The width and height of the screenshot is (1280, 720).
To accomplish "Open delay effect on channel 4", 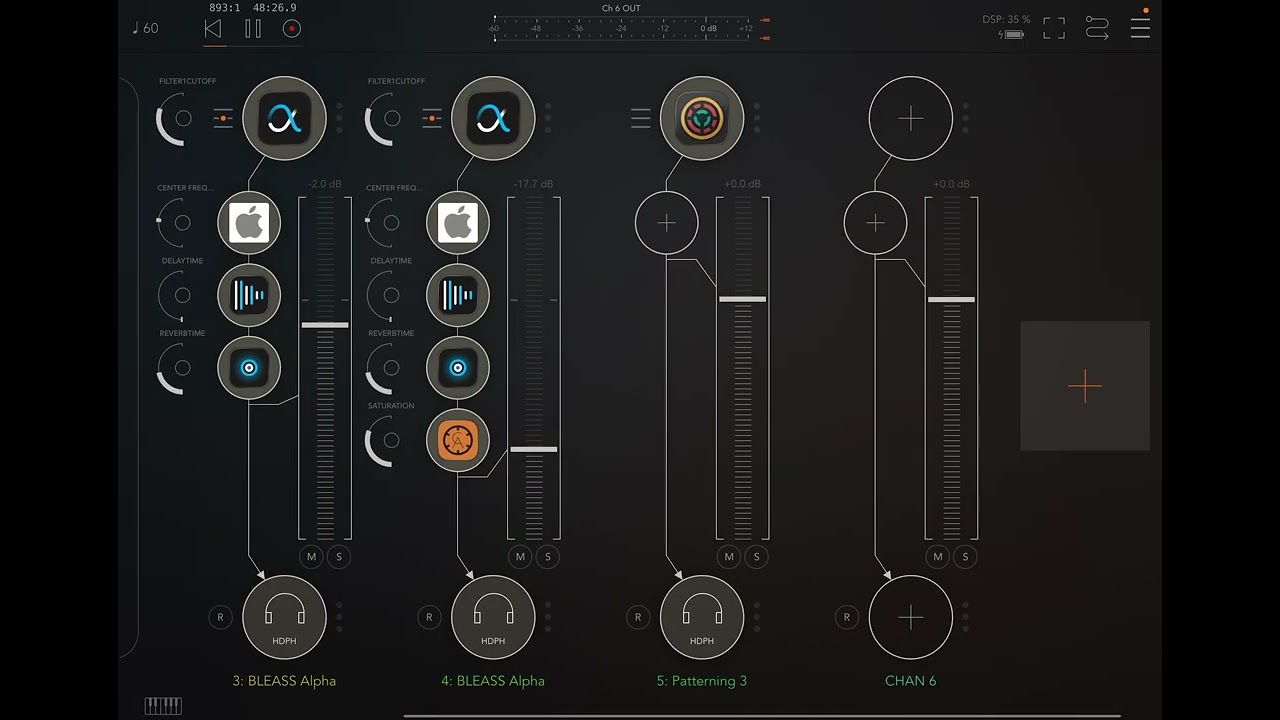I will 458,295.
